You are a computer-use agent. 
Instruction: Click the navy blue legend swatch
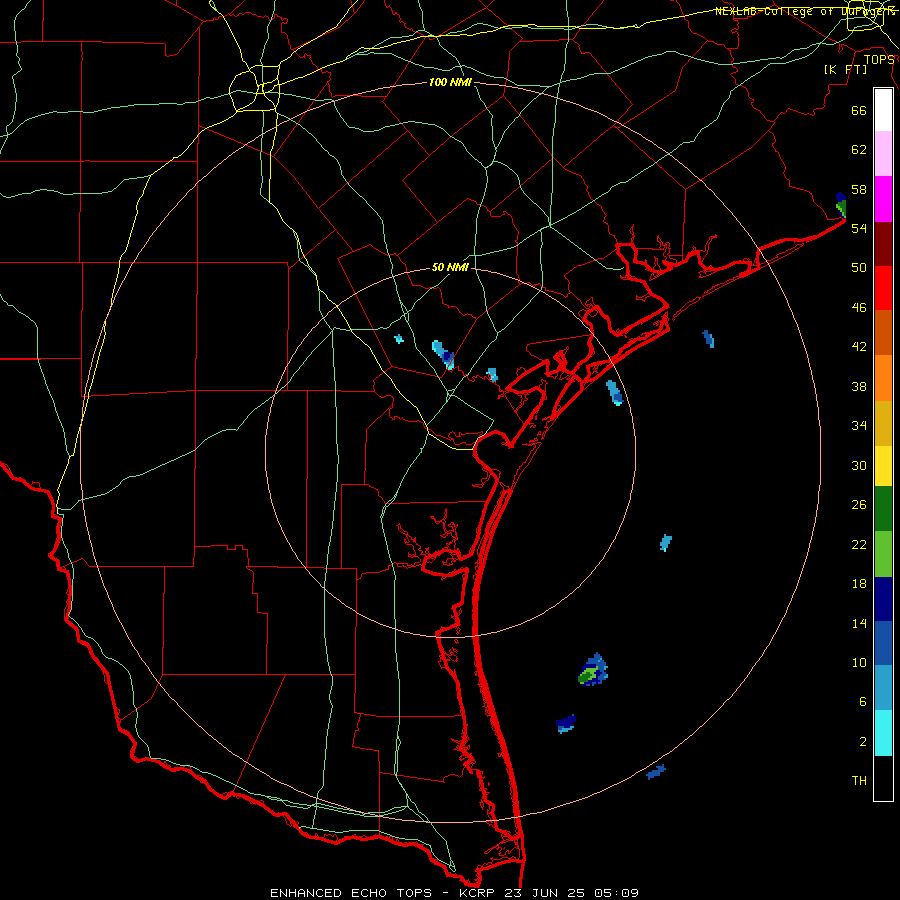point(883,599)
